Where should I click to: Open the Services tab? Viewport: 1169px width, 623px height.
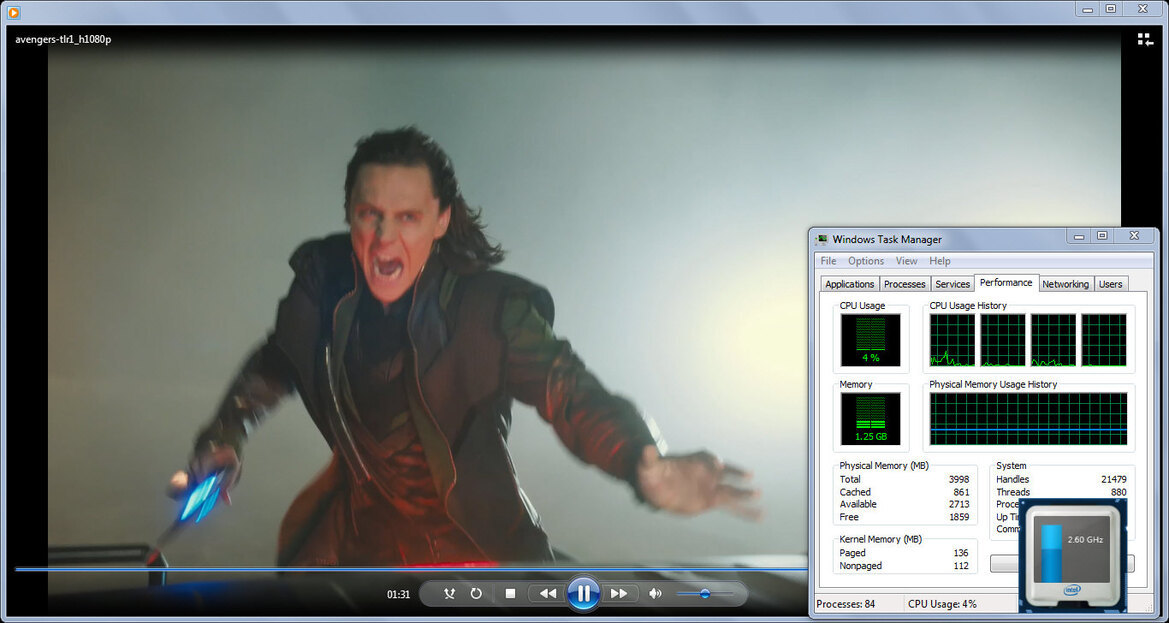click(952, 284)
